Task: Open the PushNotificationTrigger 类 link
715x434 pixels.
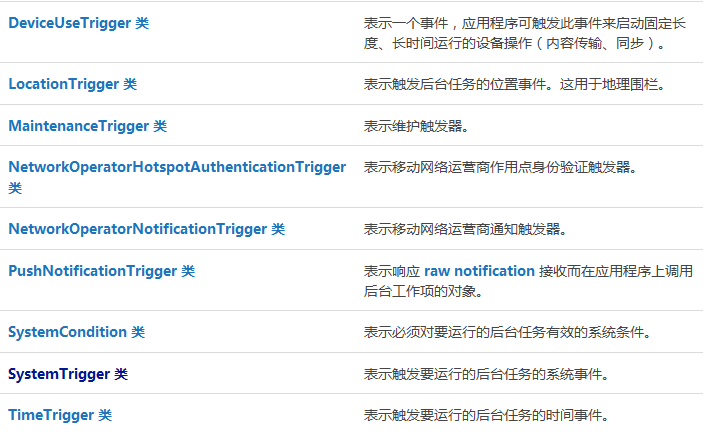Action: click(x=102, y=271)
